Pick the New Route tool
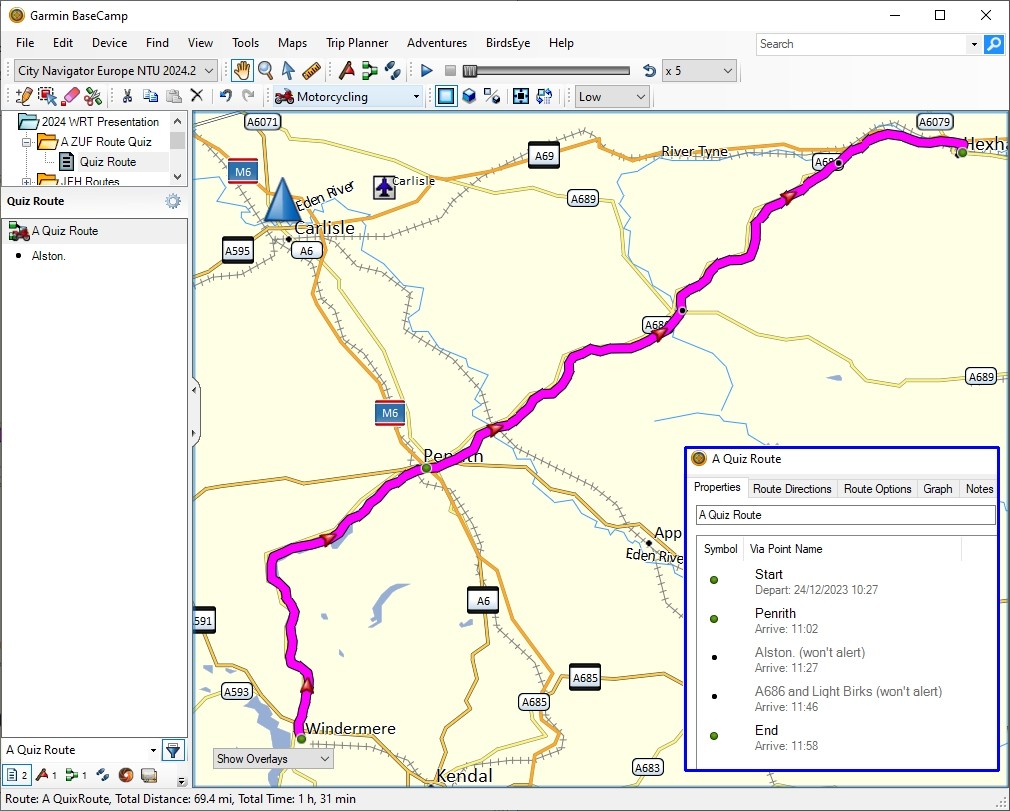1010x811 pixels. [370, 70]
